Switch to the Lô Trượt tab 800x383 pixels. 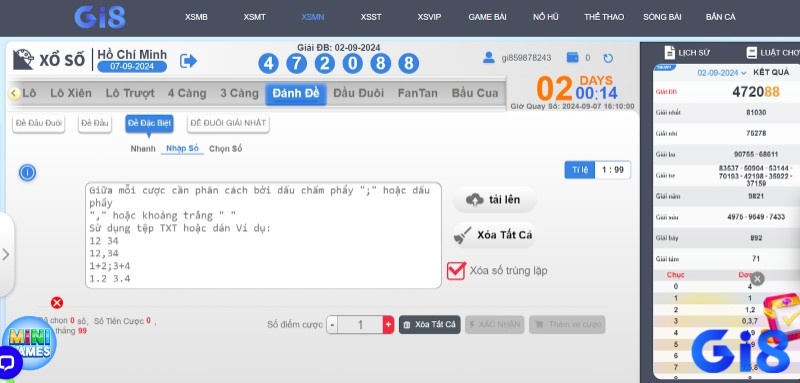[130, 93]
